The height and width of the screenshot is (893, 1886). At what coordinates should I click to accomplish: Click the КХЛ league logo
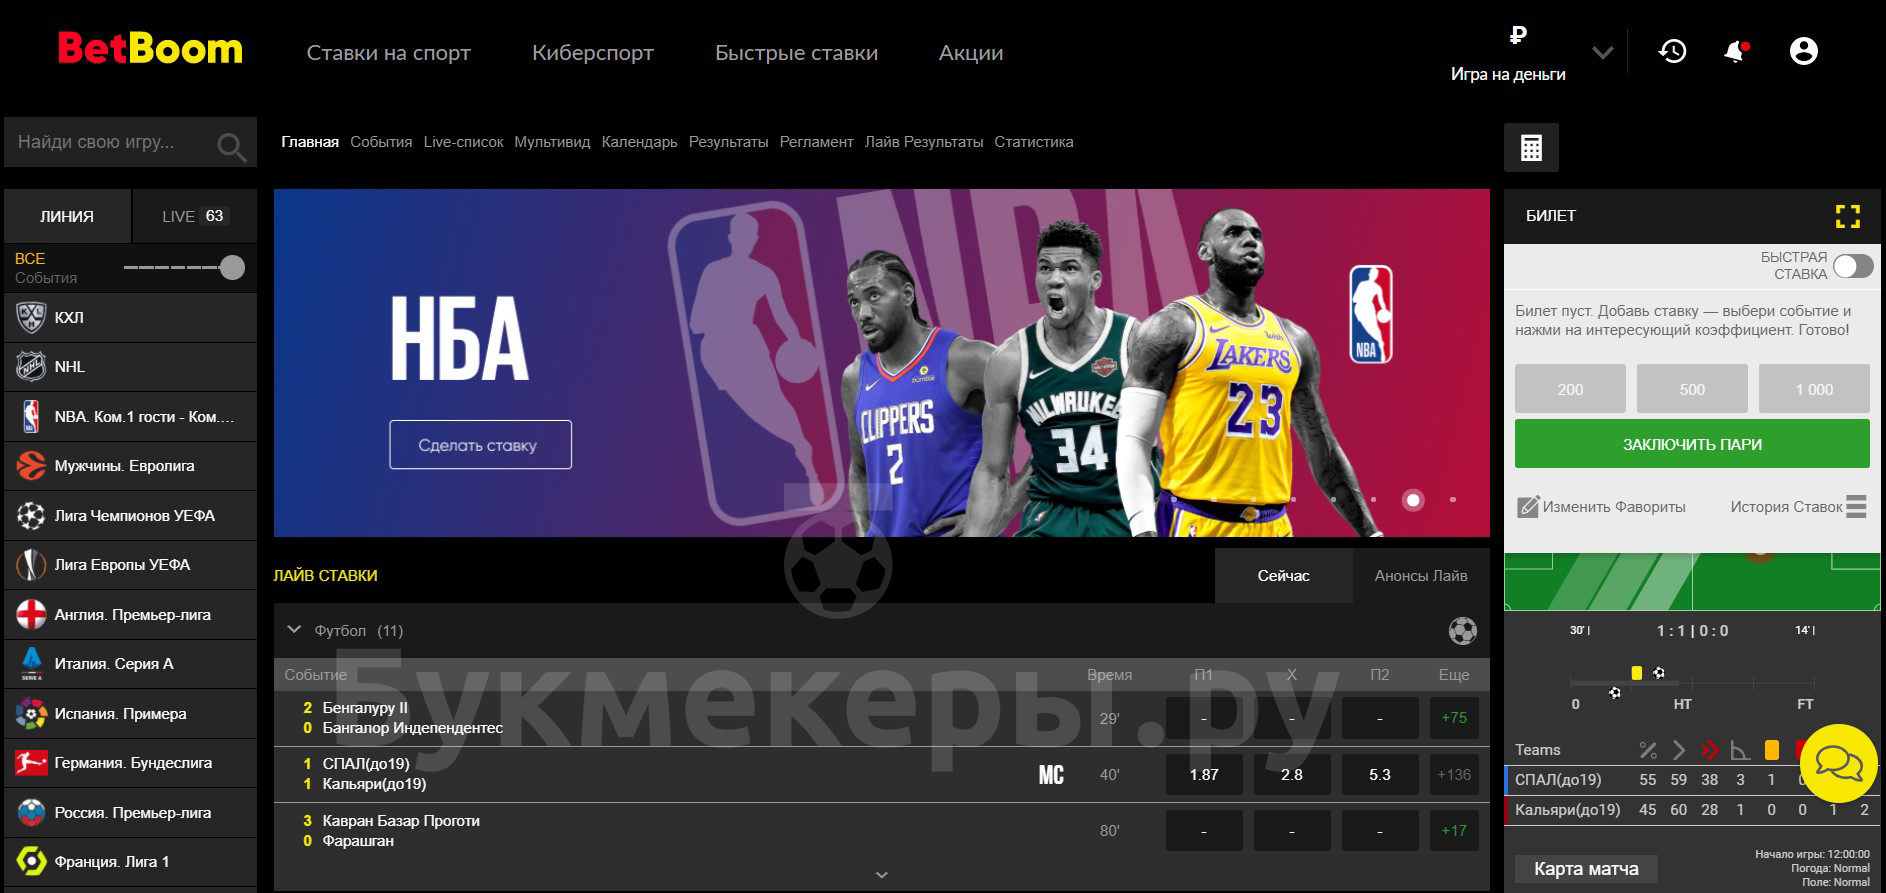tap(31, 317)
